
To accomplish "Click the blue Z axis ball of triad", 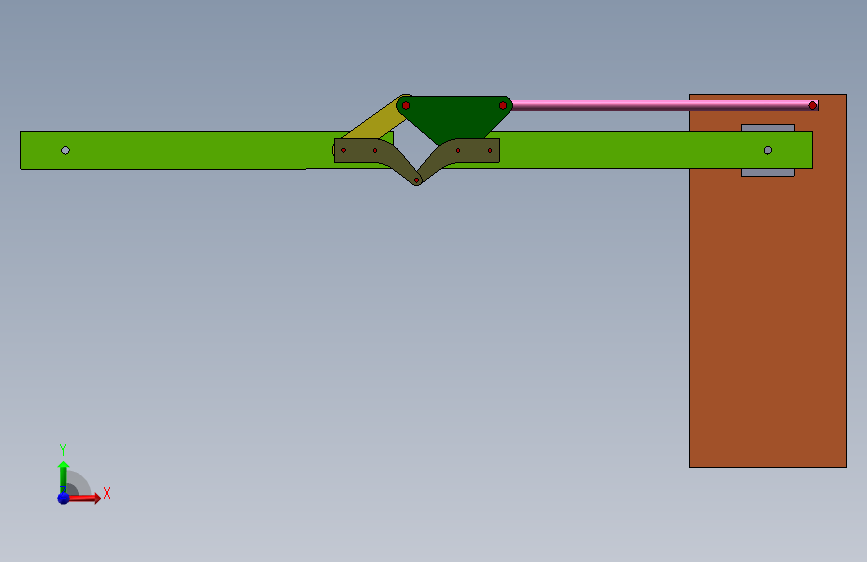I will [63, 498].
